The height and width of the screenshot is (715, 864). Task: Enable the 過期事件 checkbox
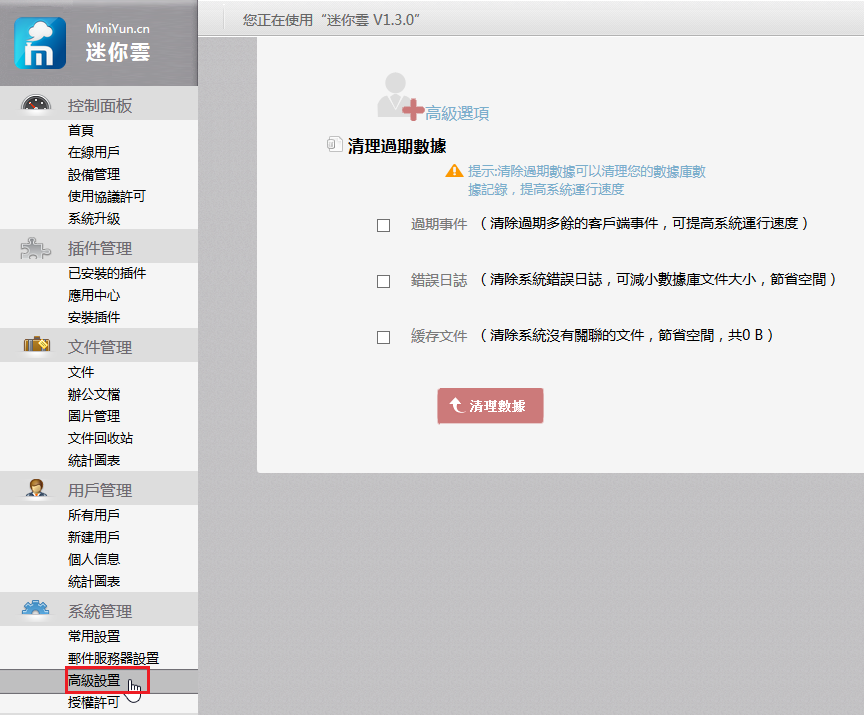tap(384, 225)
